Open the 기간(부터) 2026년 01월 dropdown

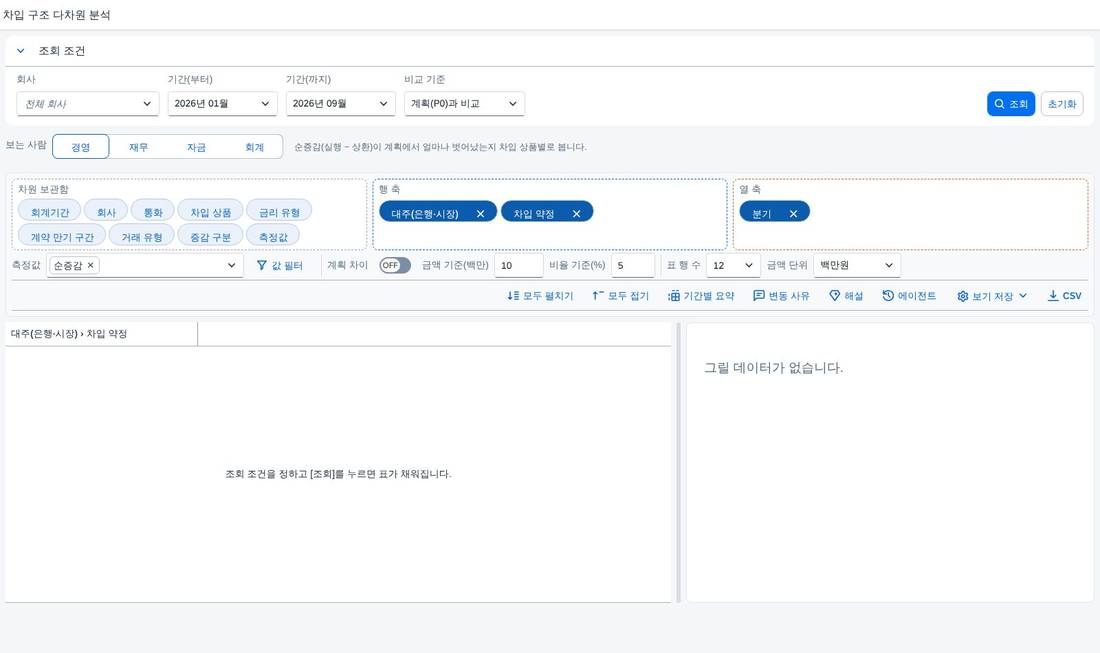(222, 104)
